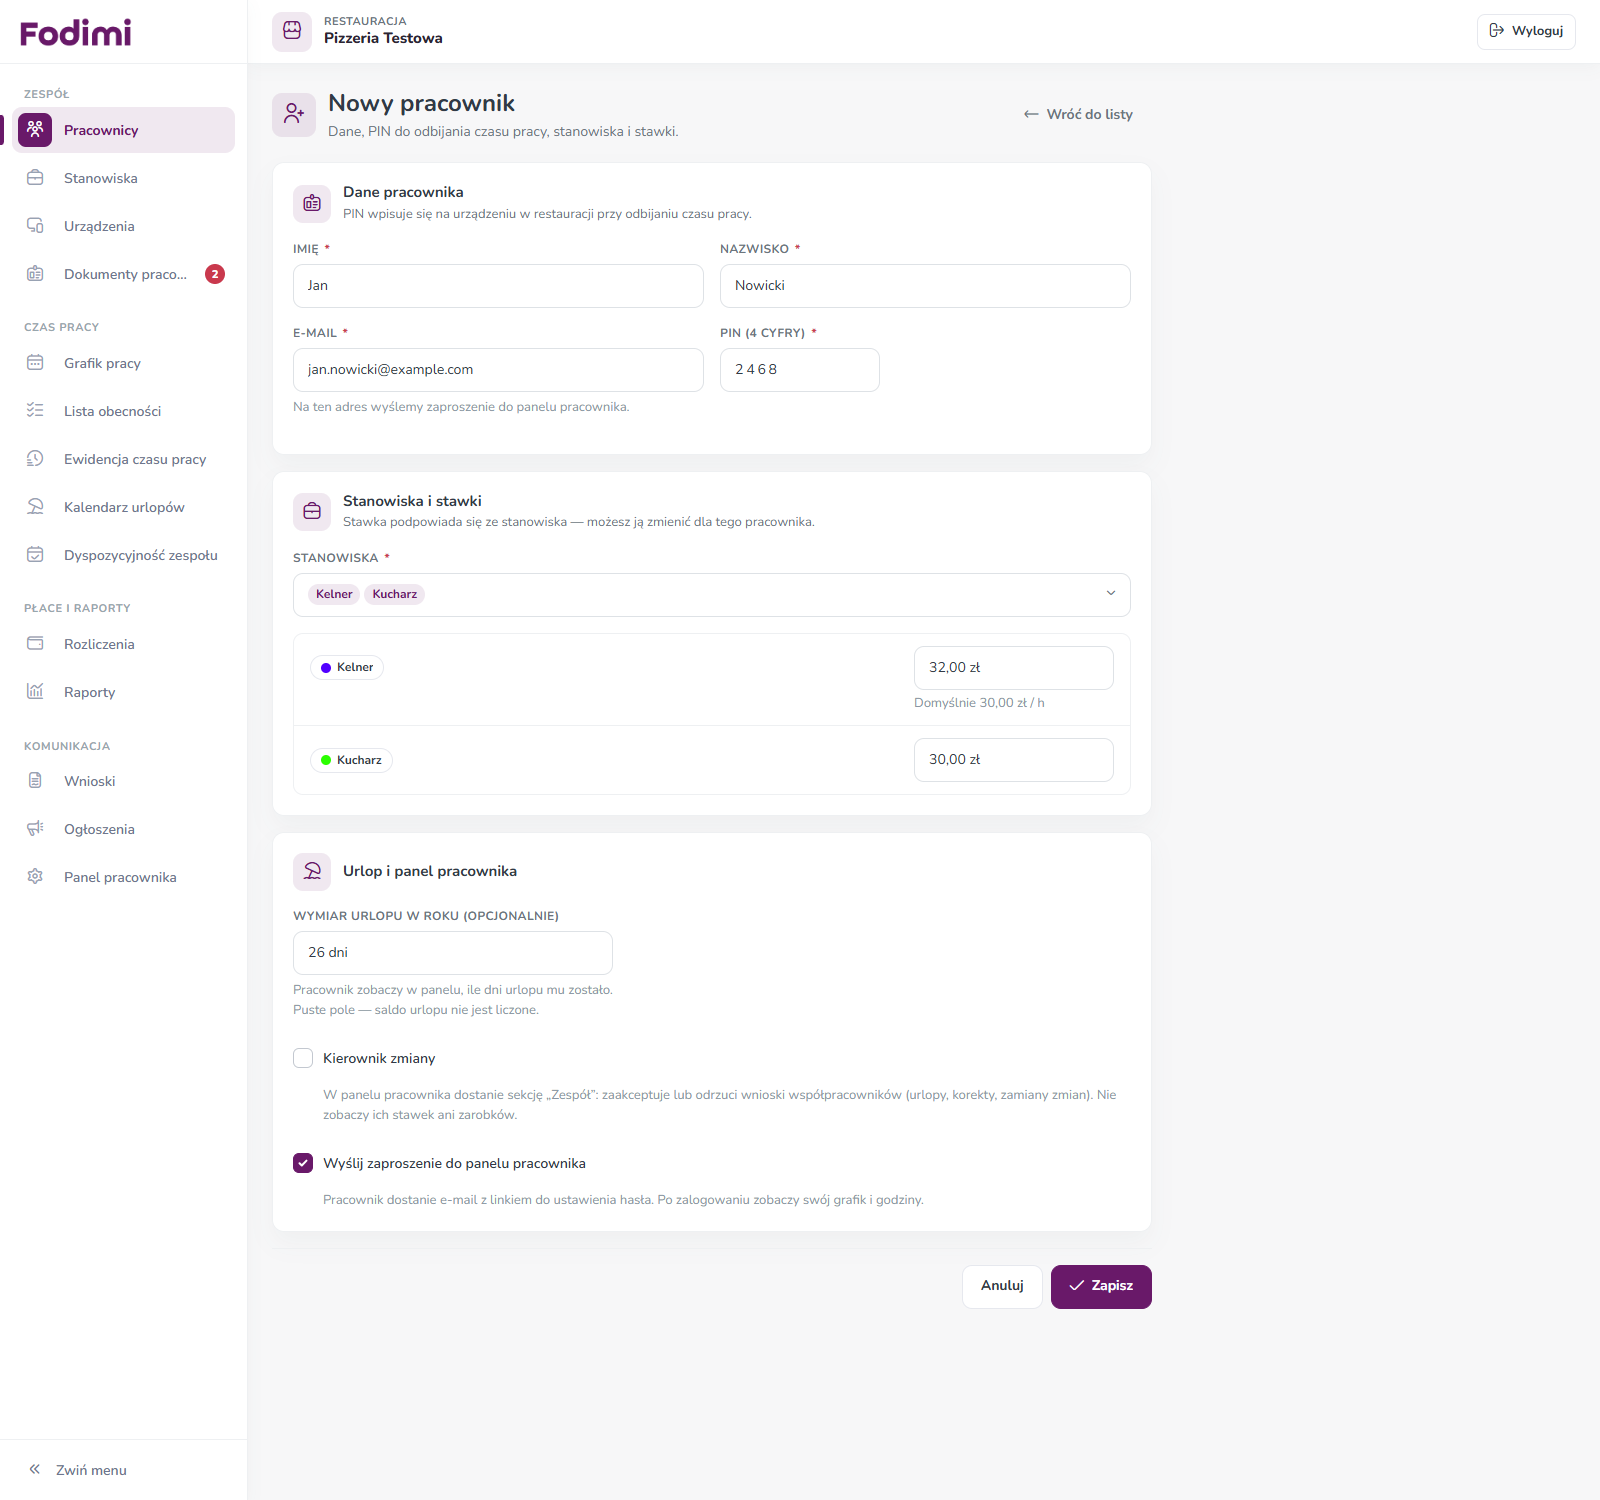1600x1500 pixels.
Task: Click the E-mail input field
Action: 498,370
